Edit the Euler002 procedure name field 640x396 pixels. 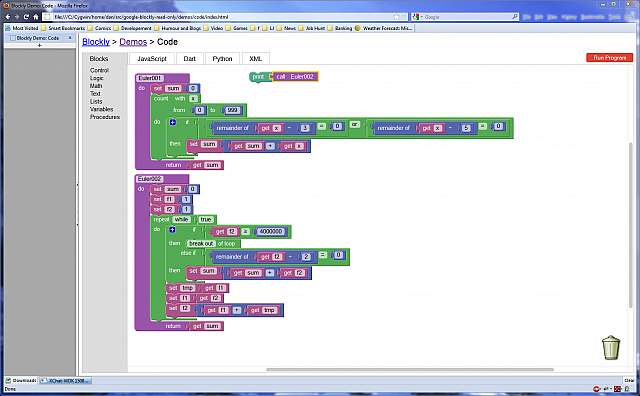click(x=150, y=178)
